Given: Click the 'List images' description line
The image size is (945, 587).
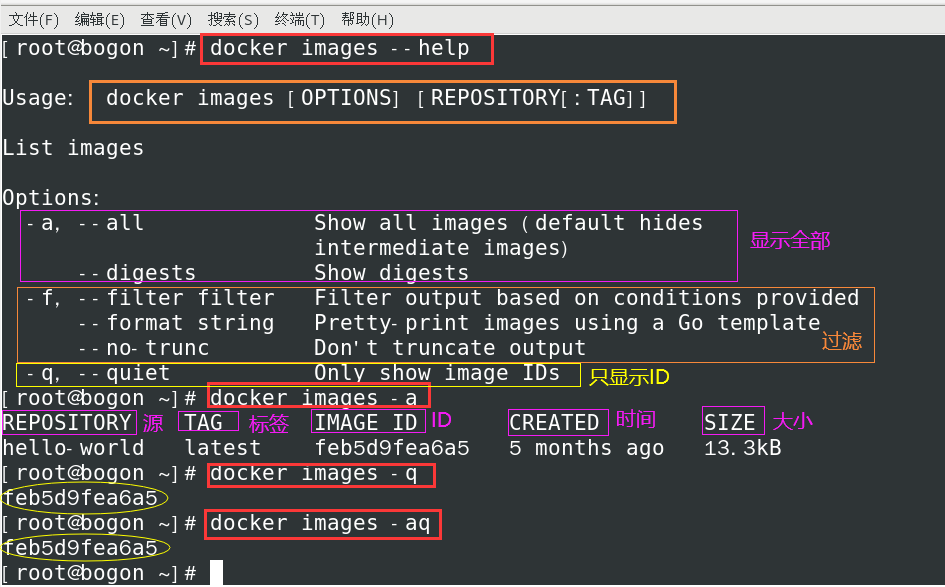Looking at the screenshot, I should (x=73, y=148).
